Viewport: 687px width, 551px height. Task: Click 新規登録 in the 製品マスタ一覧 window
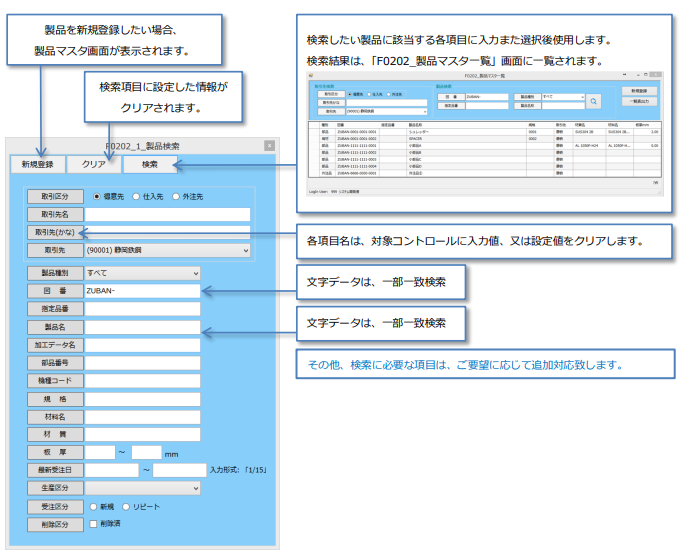point(639,91)
